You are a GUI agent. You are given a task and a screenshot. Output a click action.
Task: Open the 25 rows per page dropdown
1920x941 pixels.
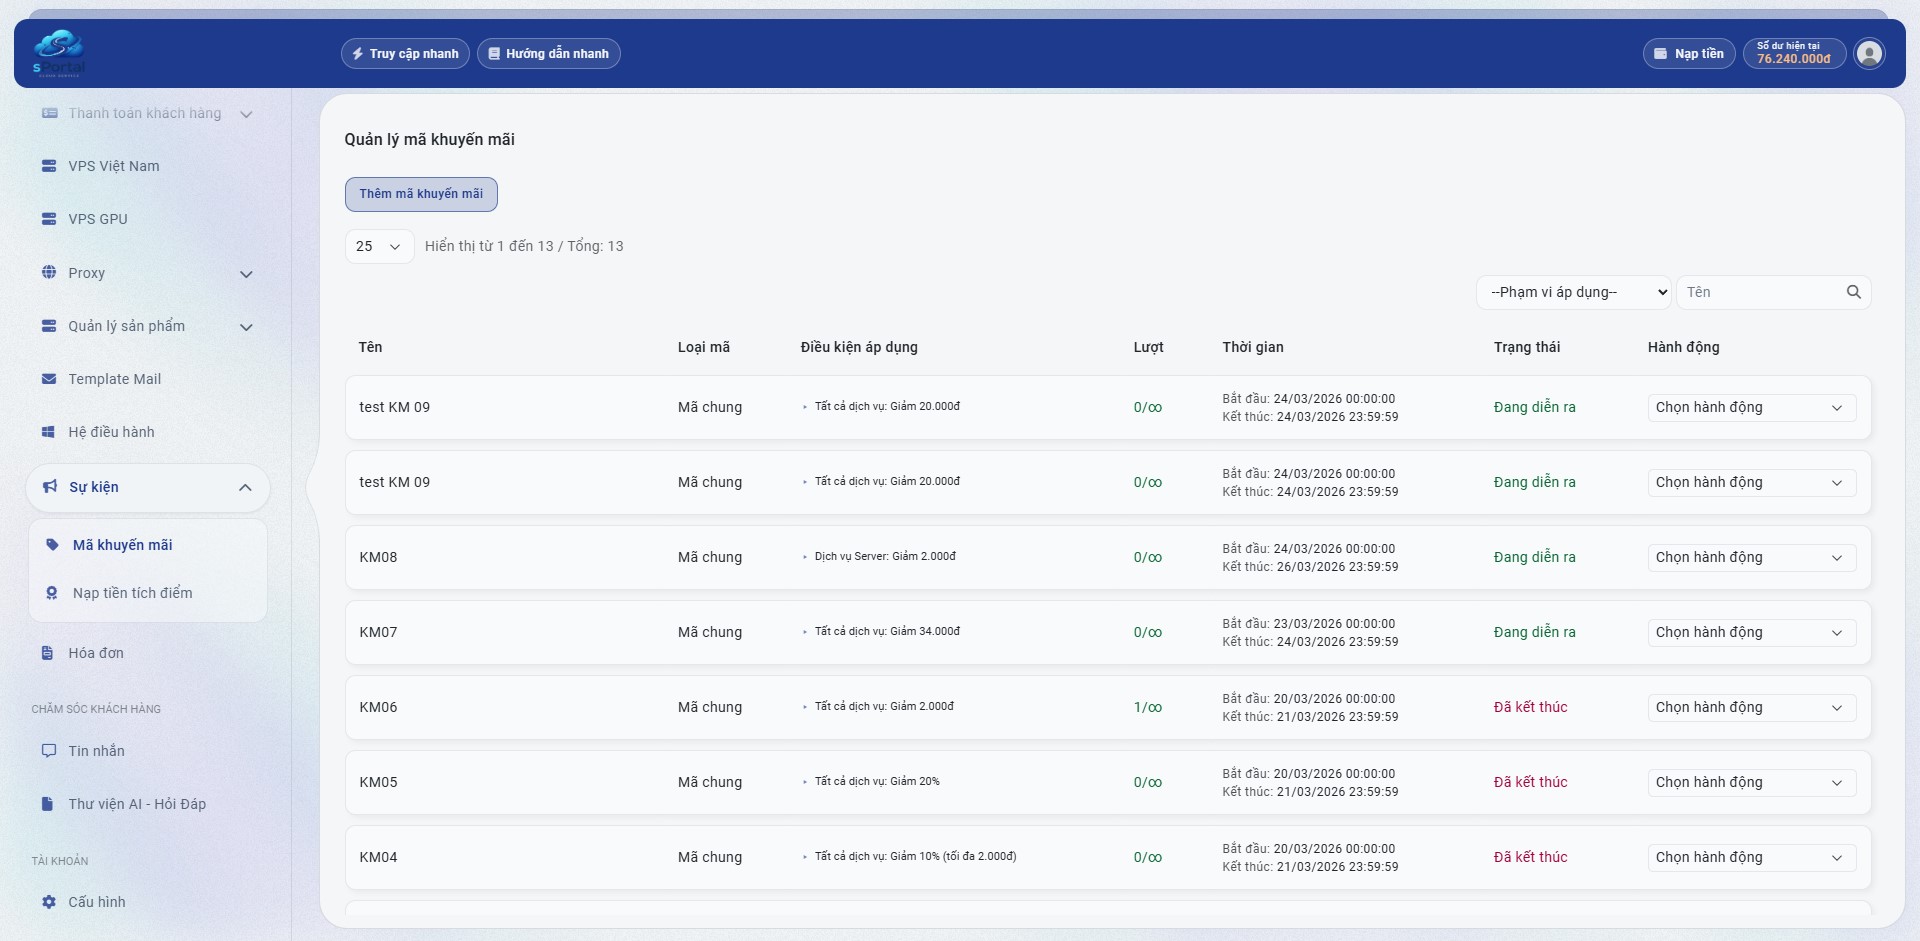379,246
